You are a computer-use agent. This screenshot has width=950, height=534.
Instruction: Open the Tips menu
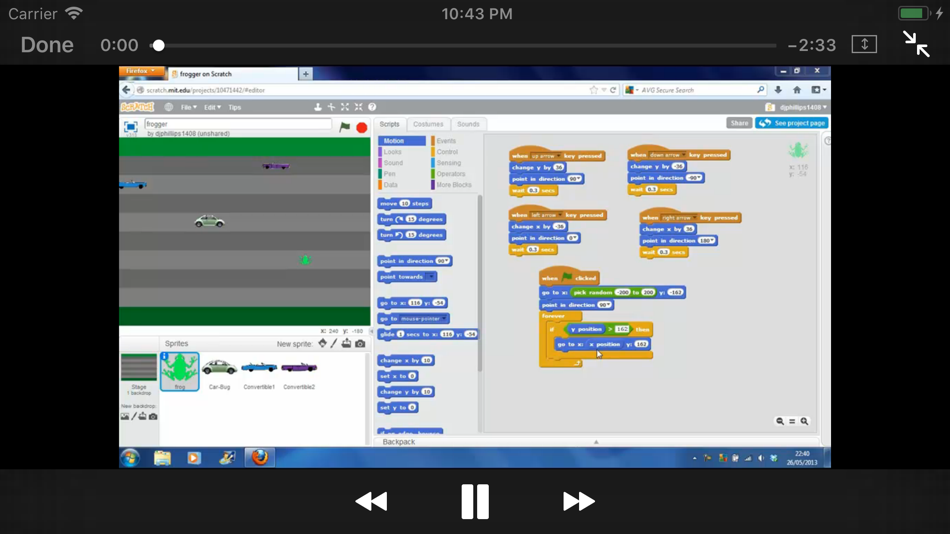234,107
